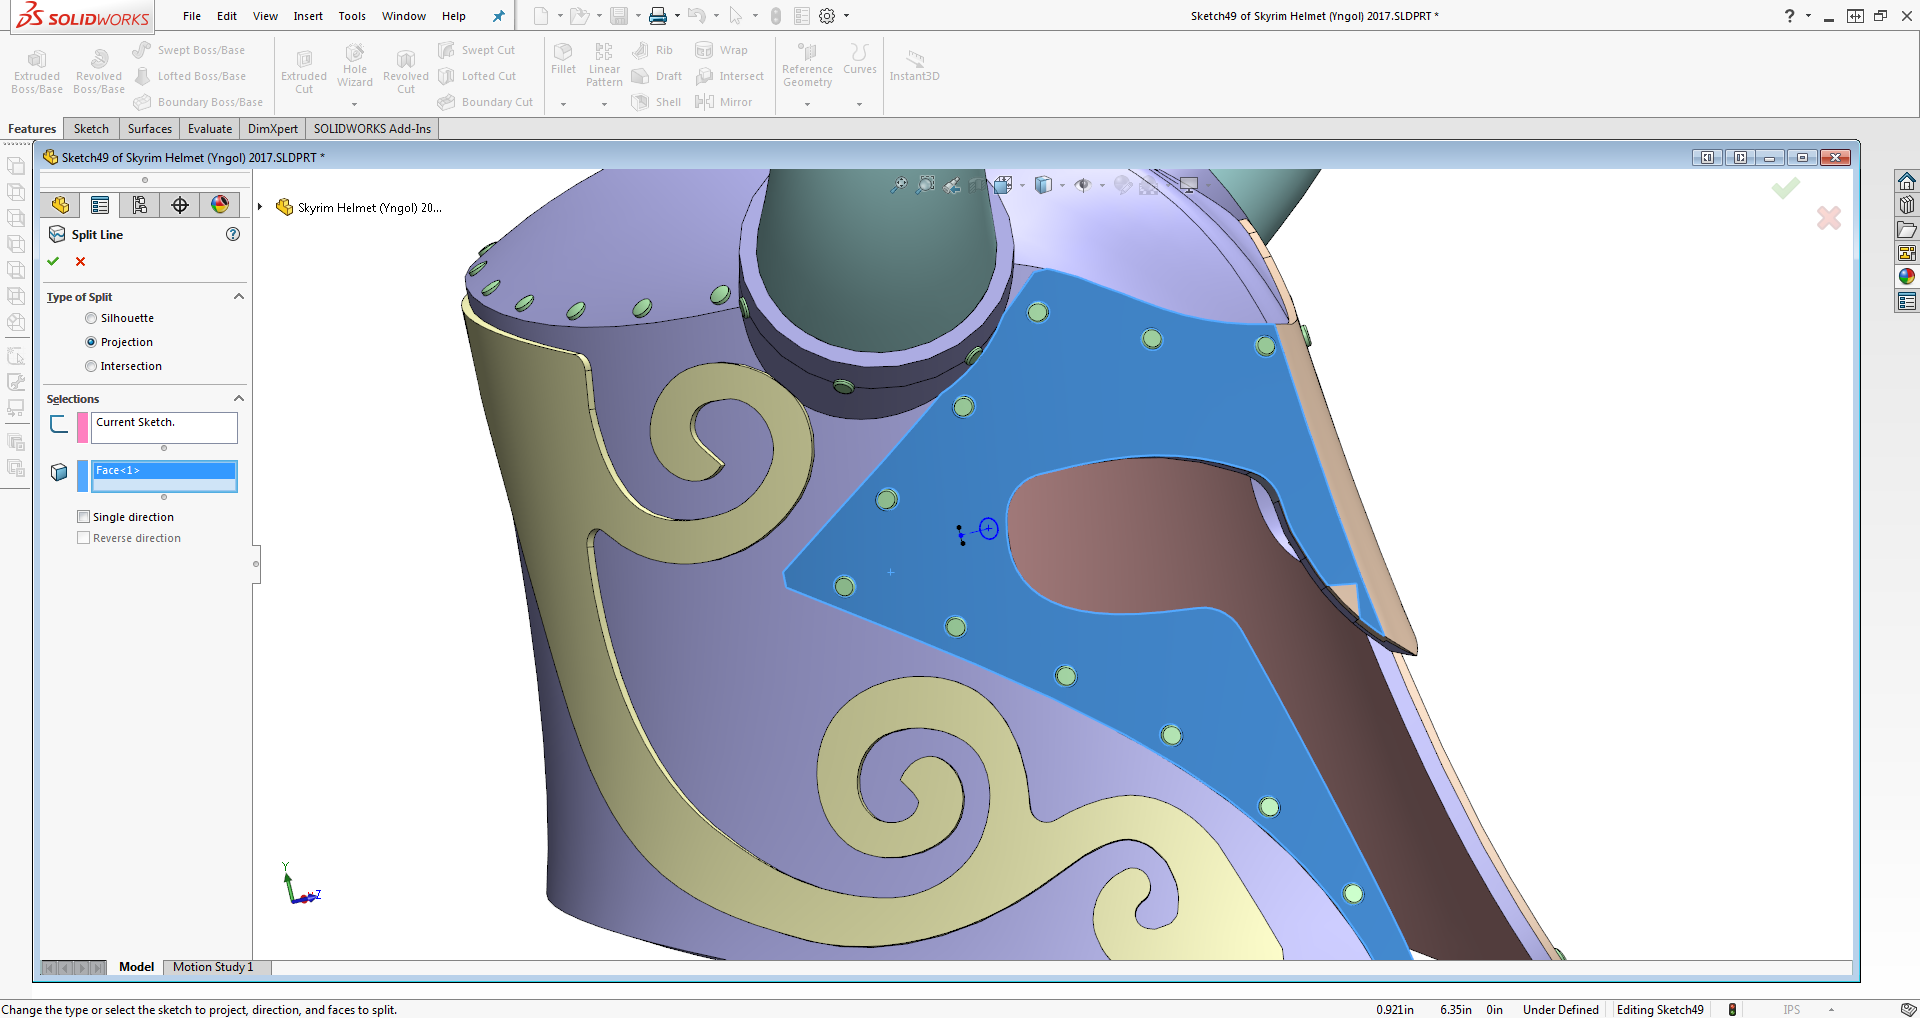Select the Skyrim Helmet part in flyout tree
Screen dimensions: 1920x1018
pos(359,208)
